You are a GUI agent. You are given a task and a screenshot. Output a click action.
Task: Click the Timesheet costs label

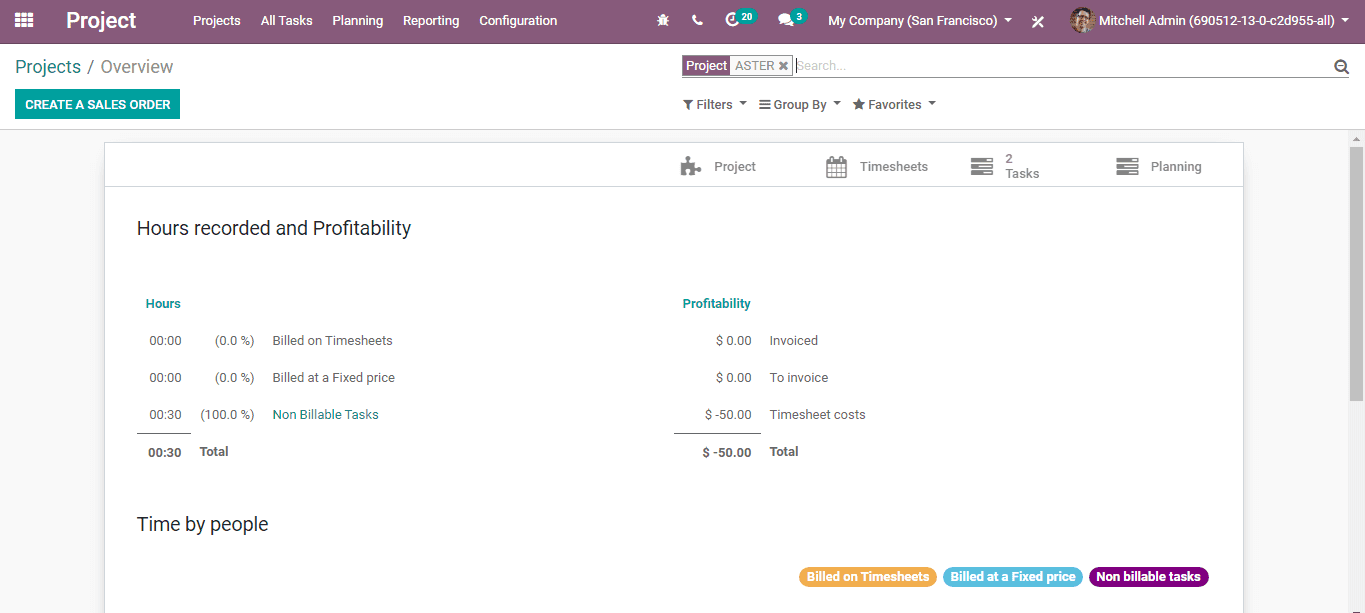[818, 415]
